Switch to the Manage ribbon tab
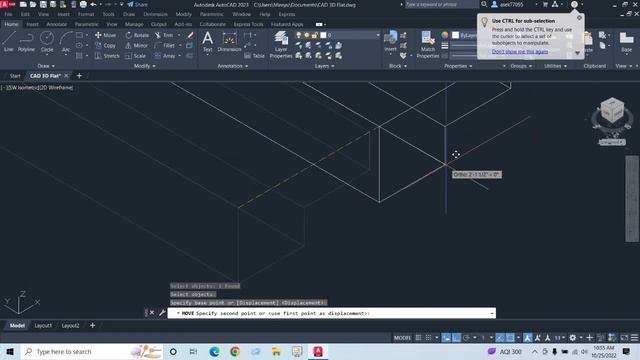 click(x=134, y=24)
